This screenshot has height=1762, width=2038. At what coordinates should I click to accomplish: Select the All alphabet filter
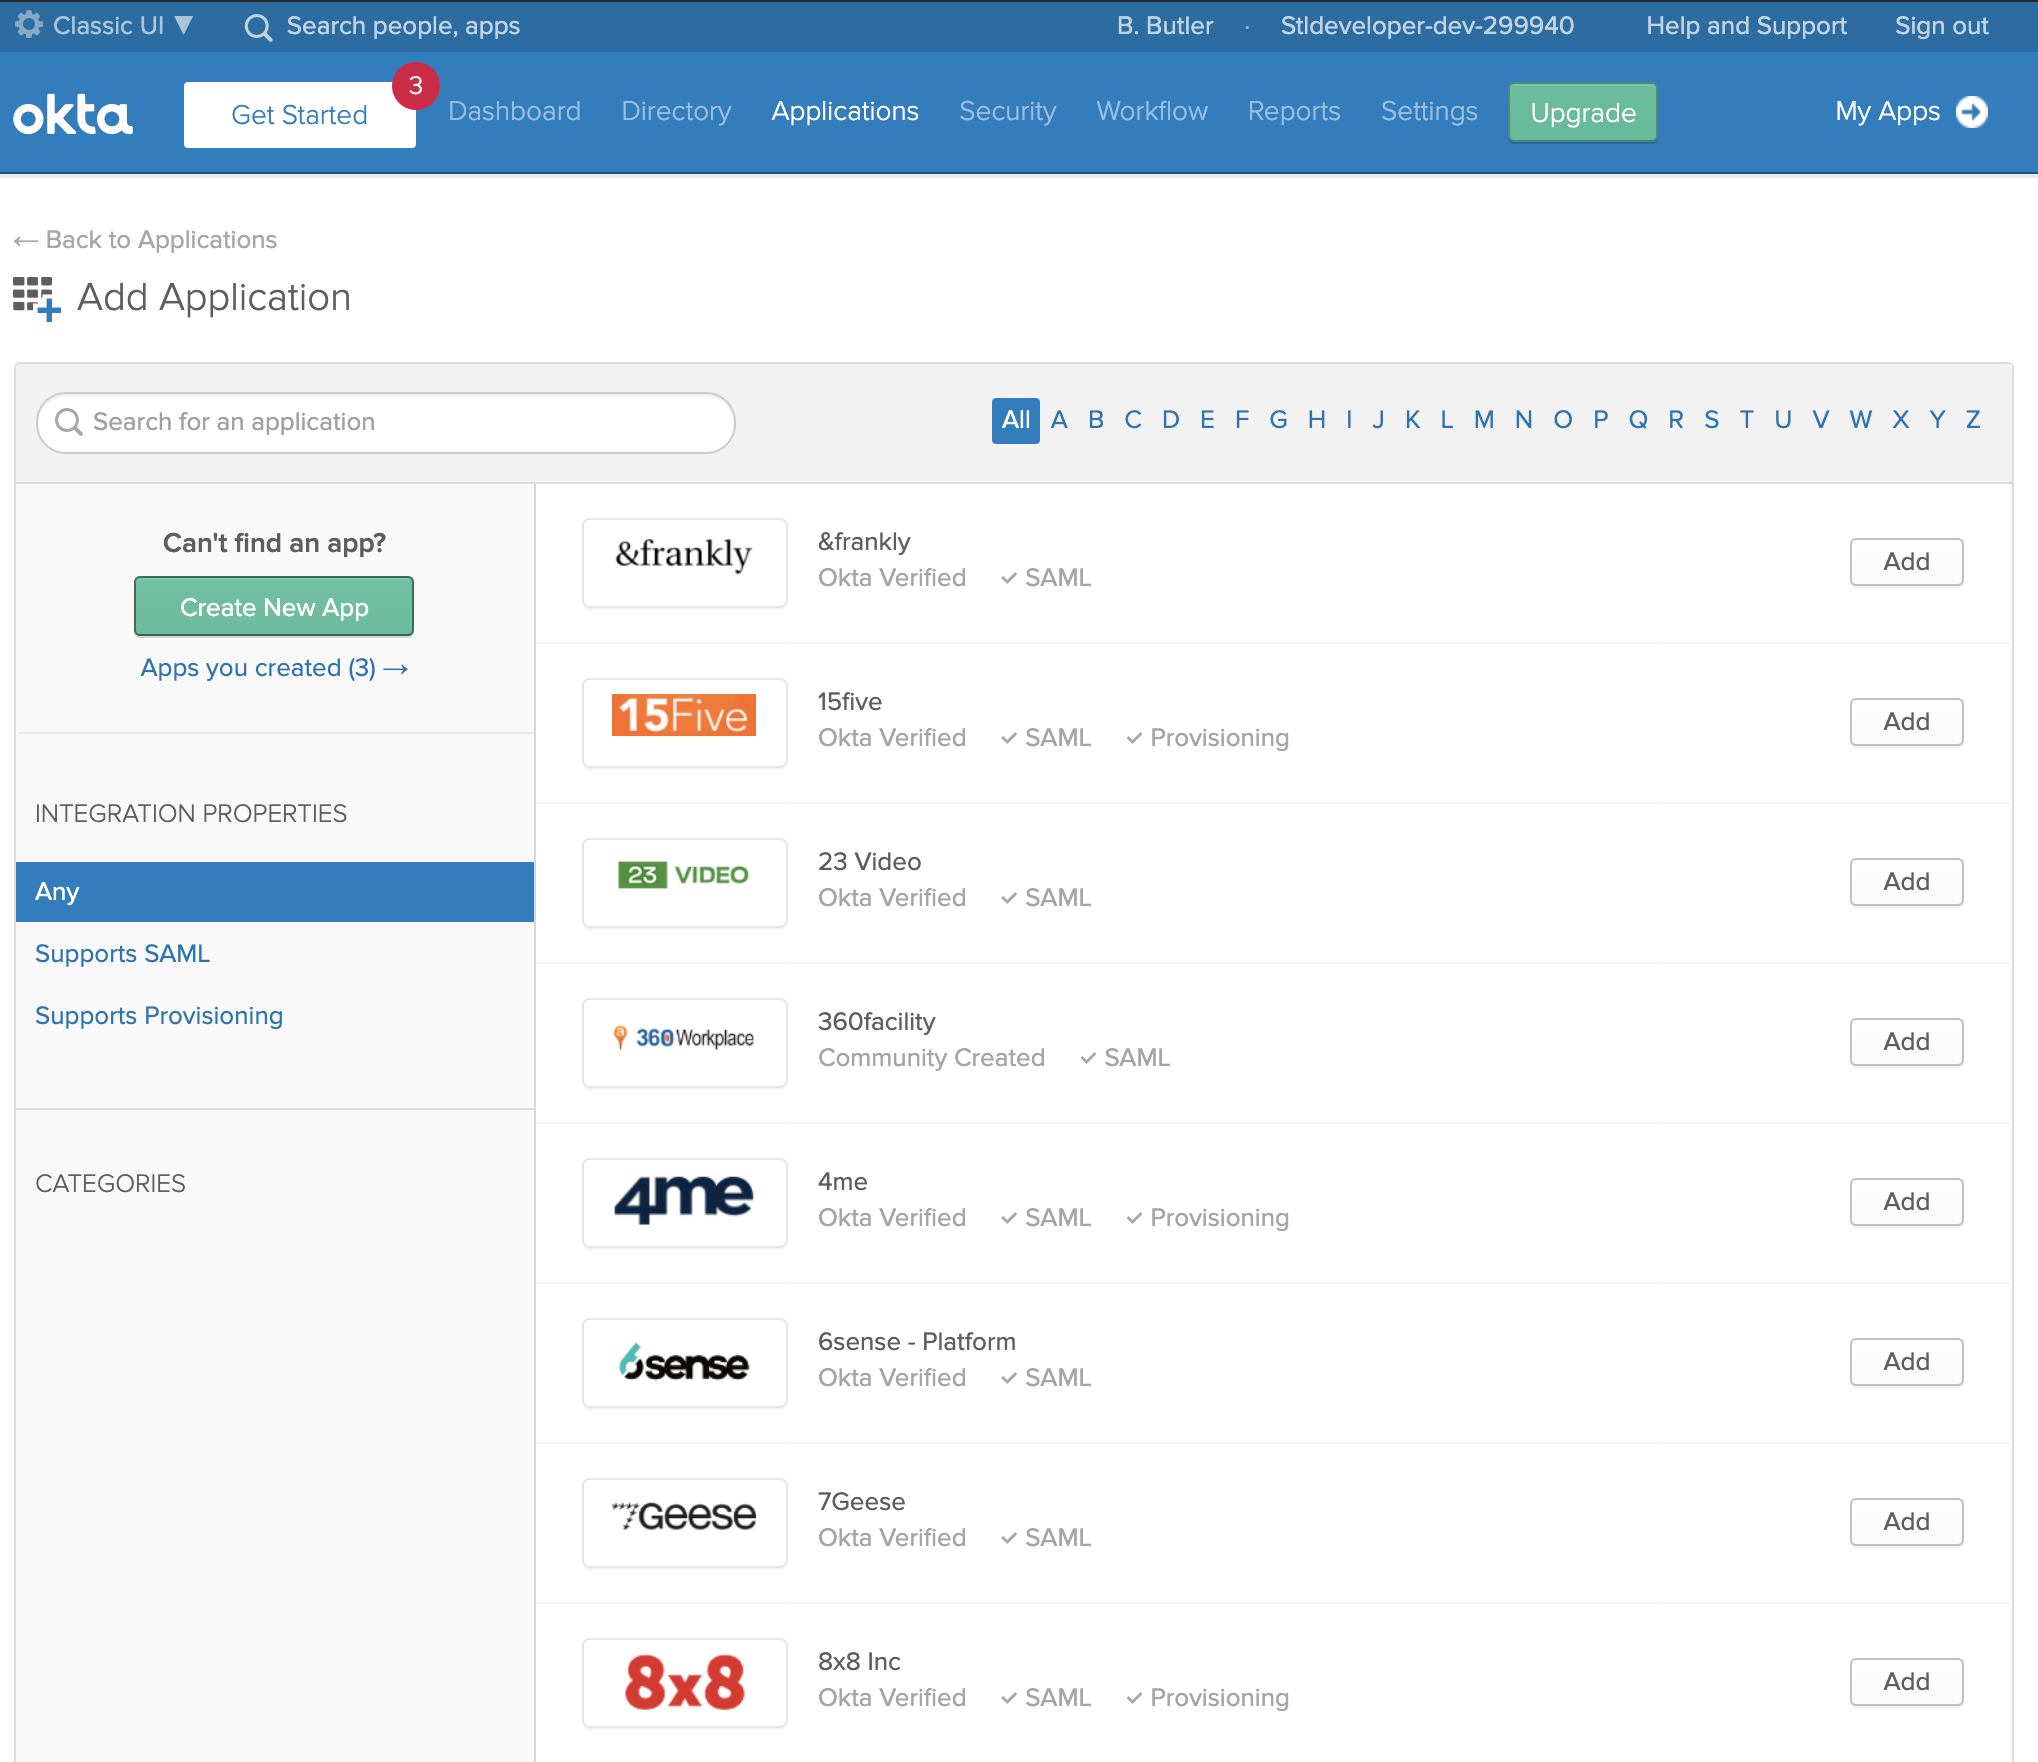pos(1016,420)
